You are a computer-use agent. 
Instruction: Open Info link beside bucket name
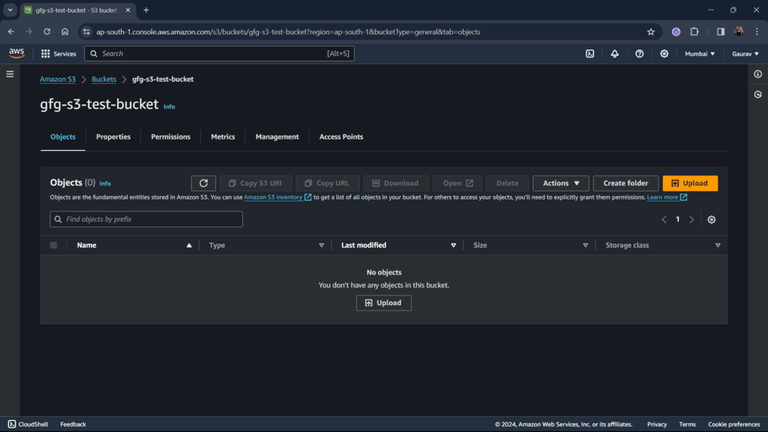coord(169,107)
